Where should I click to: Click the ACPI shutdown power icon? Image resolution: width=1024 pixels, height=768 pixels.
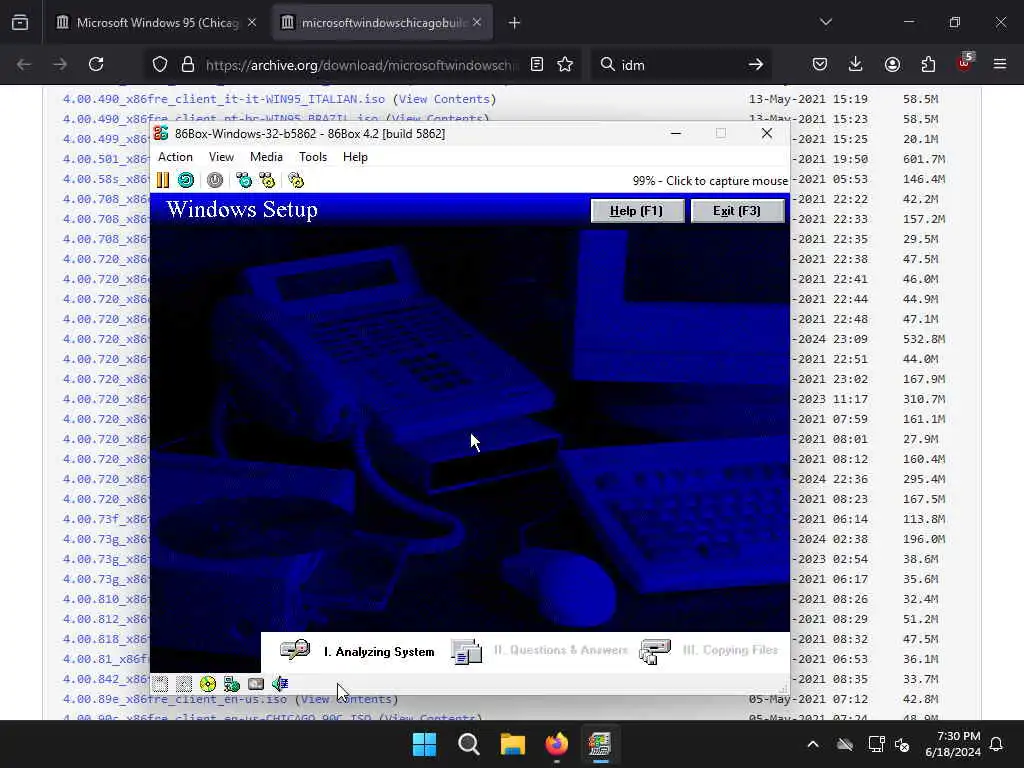pyautogui.click(x=215, y=180)
